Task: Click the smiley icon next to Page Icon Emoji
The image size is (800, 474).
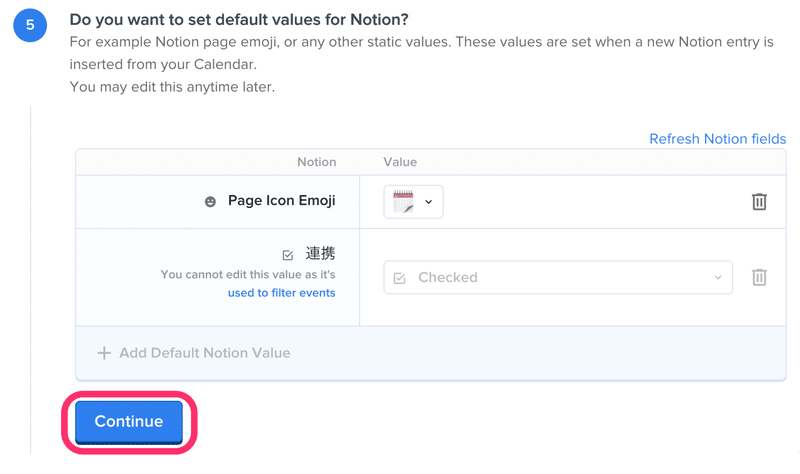Action: point(210,202)
